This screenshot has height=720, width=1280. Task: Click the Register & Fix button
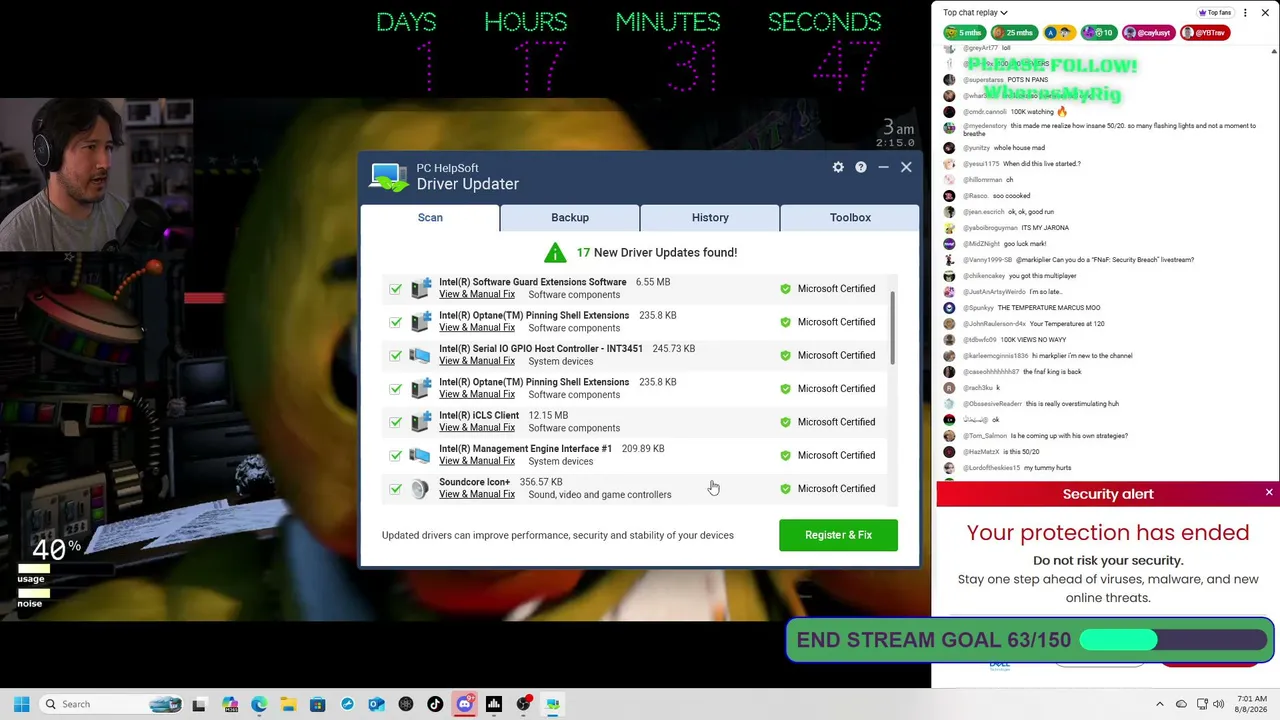click(x=838, y=535)
